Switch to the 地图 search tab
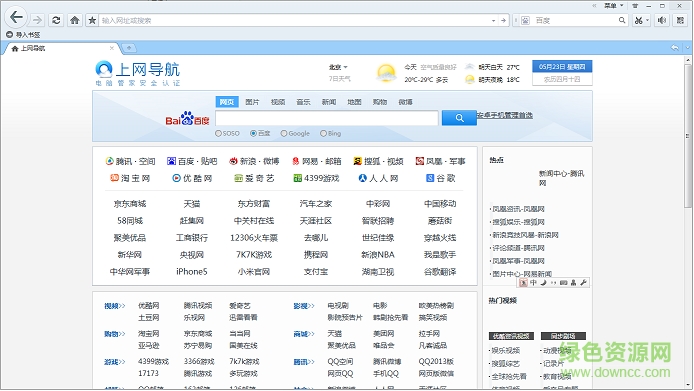 tap(354, 102)
